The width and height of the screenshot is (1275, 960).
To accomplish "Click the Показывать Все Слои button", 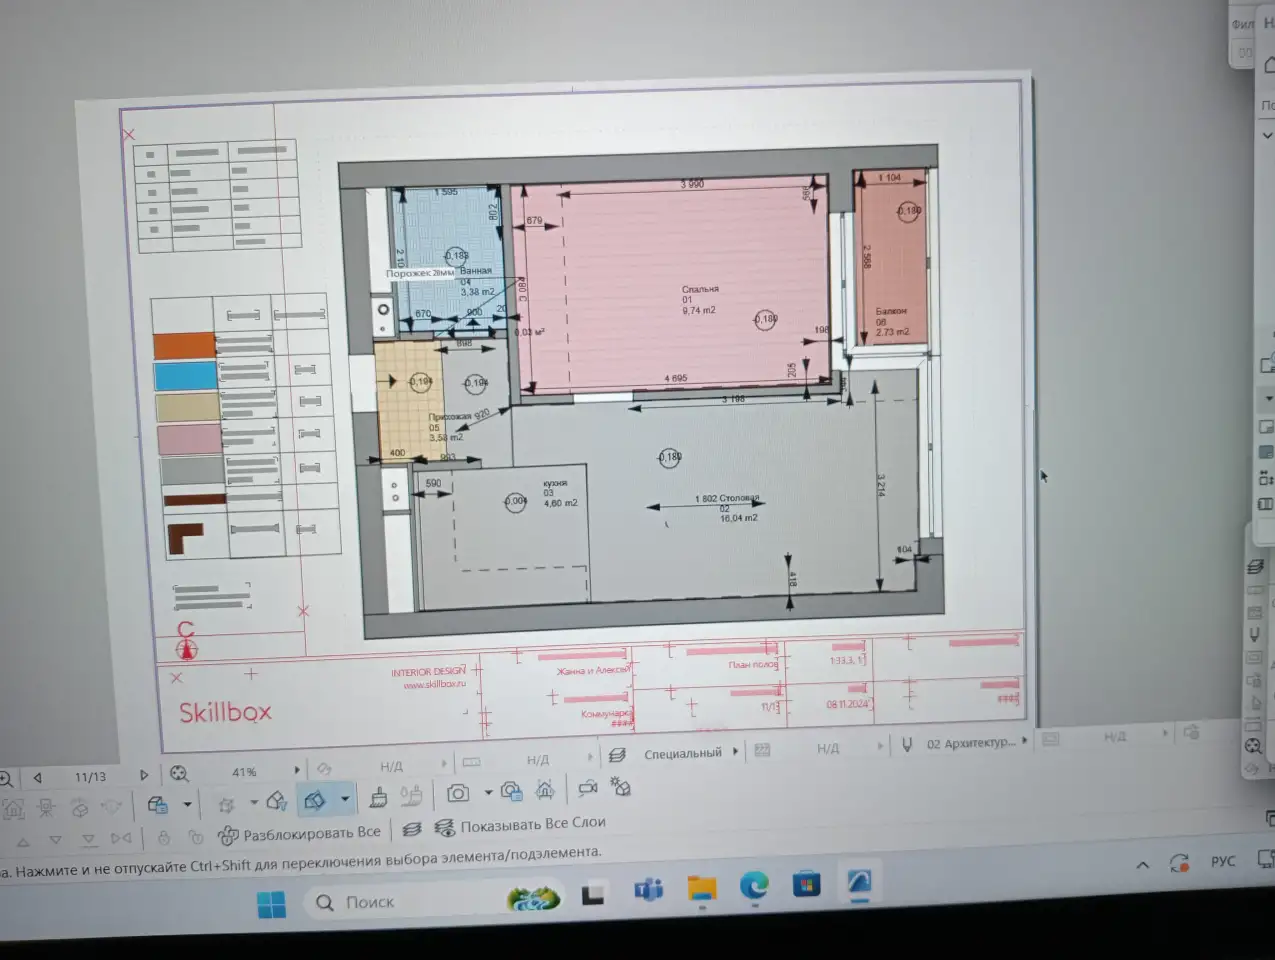I will tap(521, 825).
